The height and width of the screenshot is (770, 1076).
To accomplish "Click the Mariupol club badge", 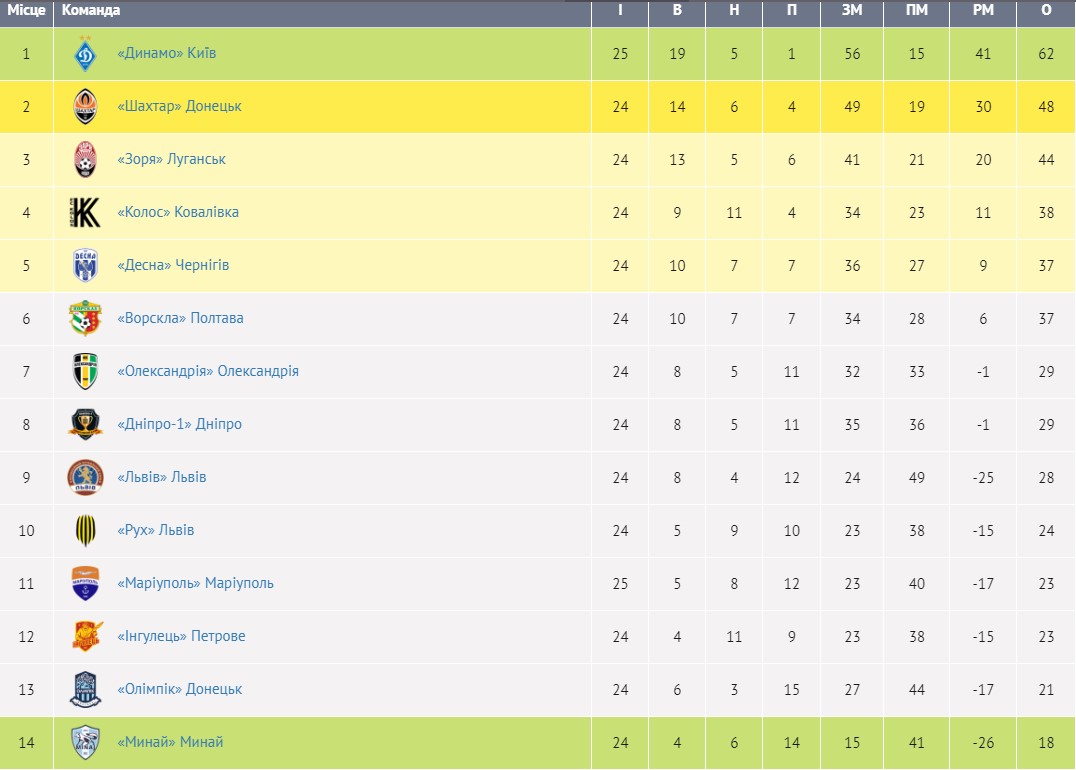I will click(x=85, y=584).
